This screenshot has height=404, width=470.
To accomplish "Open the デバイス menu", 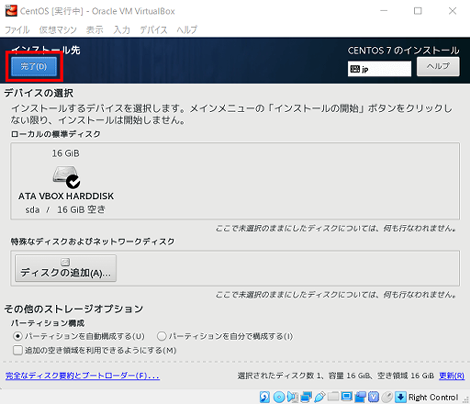I will click(153, 30).
